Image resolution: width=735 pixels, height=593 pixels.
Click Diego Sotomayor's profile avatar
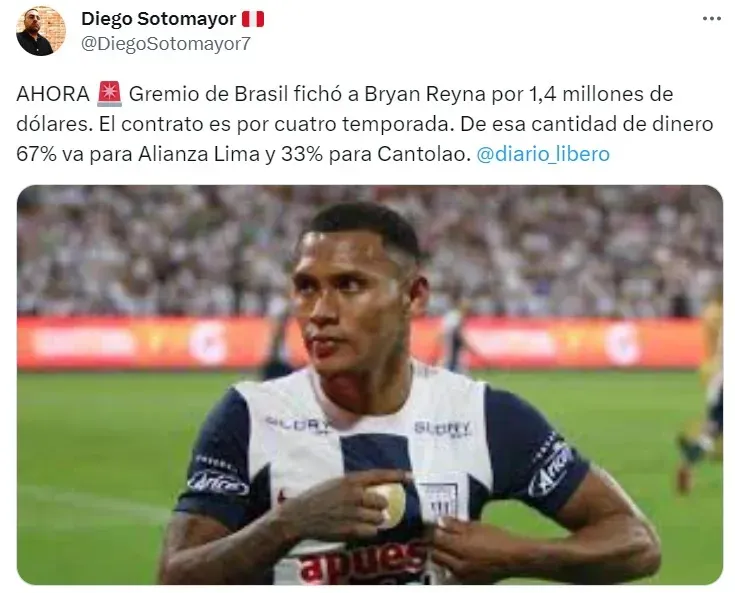pyautogui.click(x=41, y=31)
